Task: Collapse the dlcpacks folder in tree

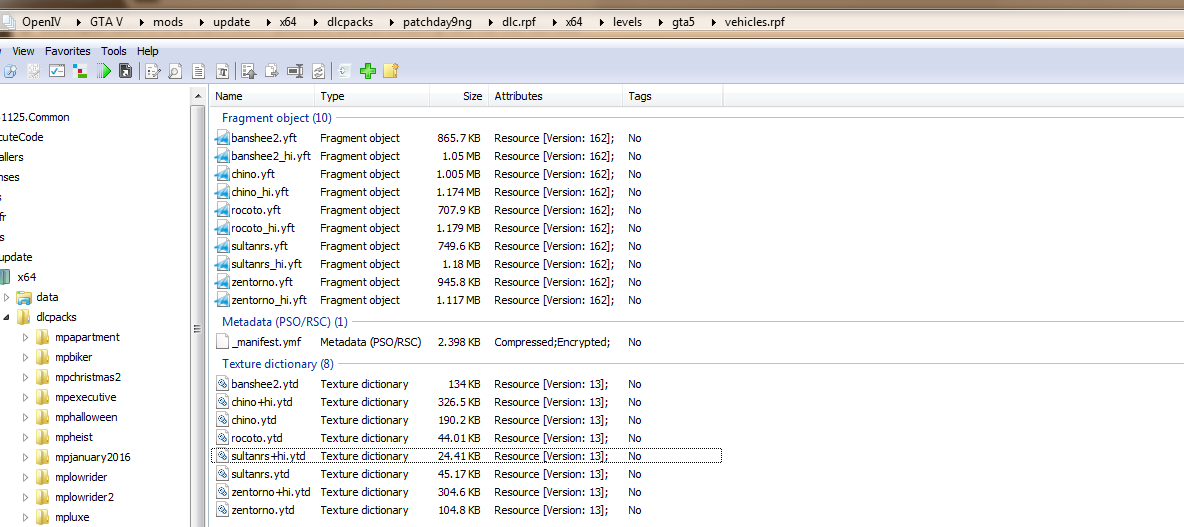Action: tap(7, 317)
